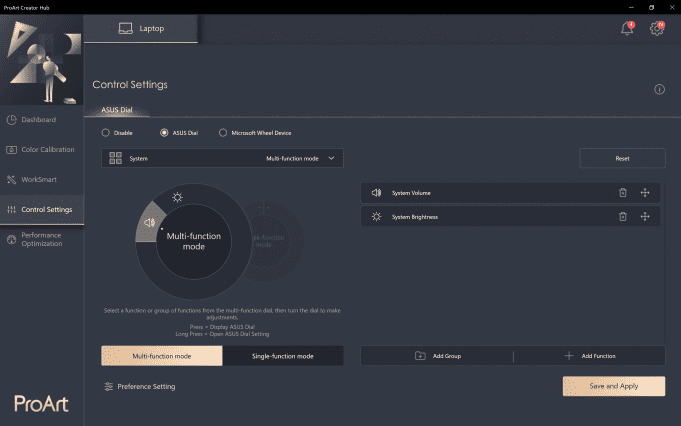Delete the System Brightness function
Image resolution: width=681 pixels, height=426 pixels.
(x=622, y=216)
